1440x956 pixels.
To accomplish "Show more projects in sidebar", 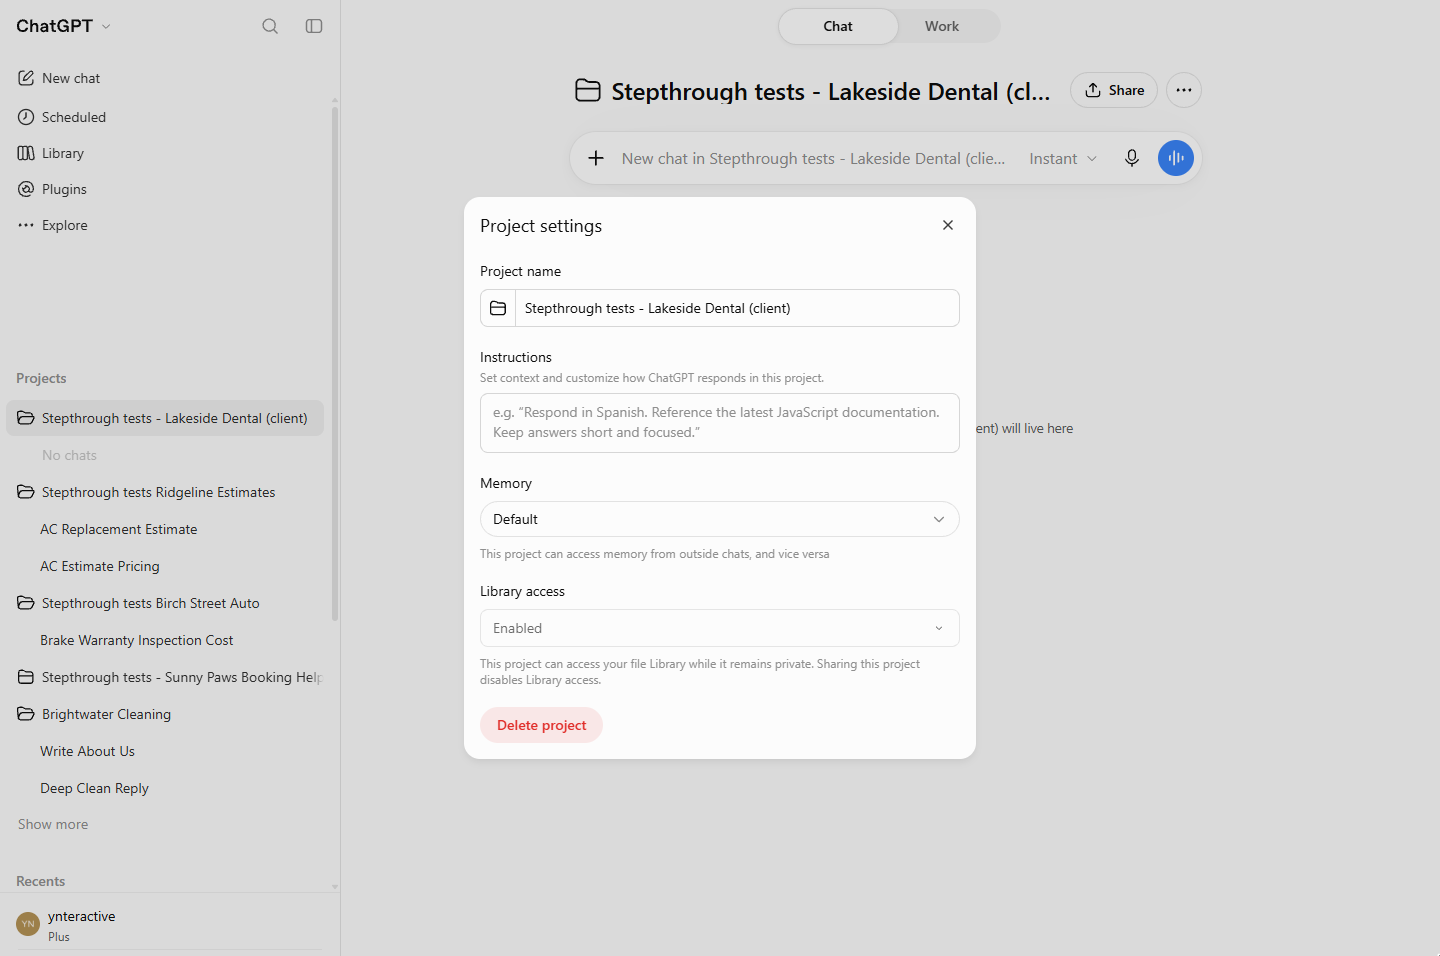I will tap(53, 824).
